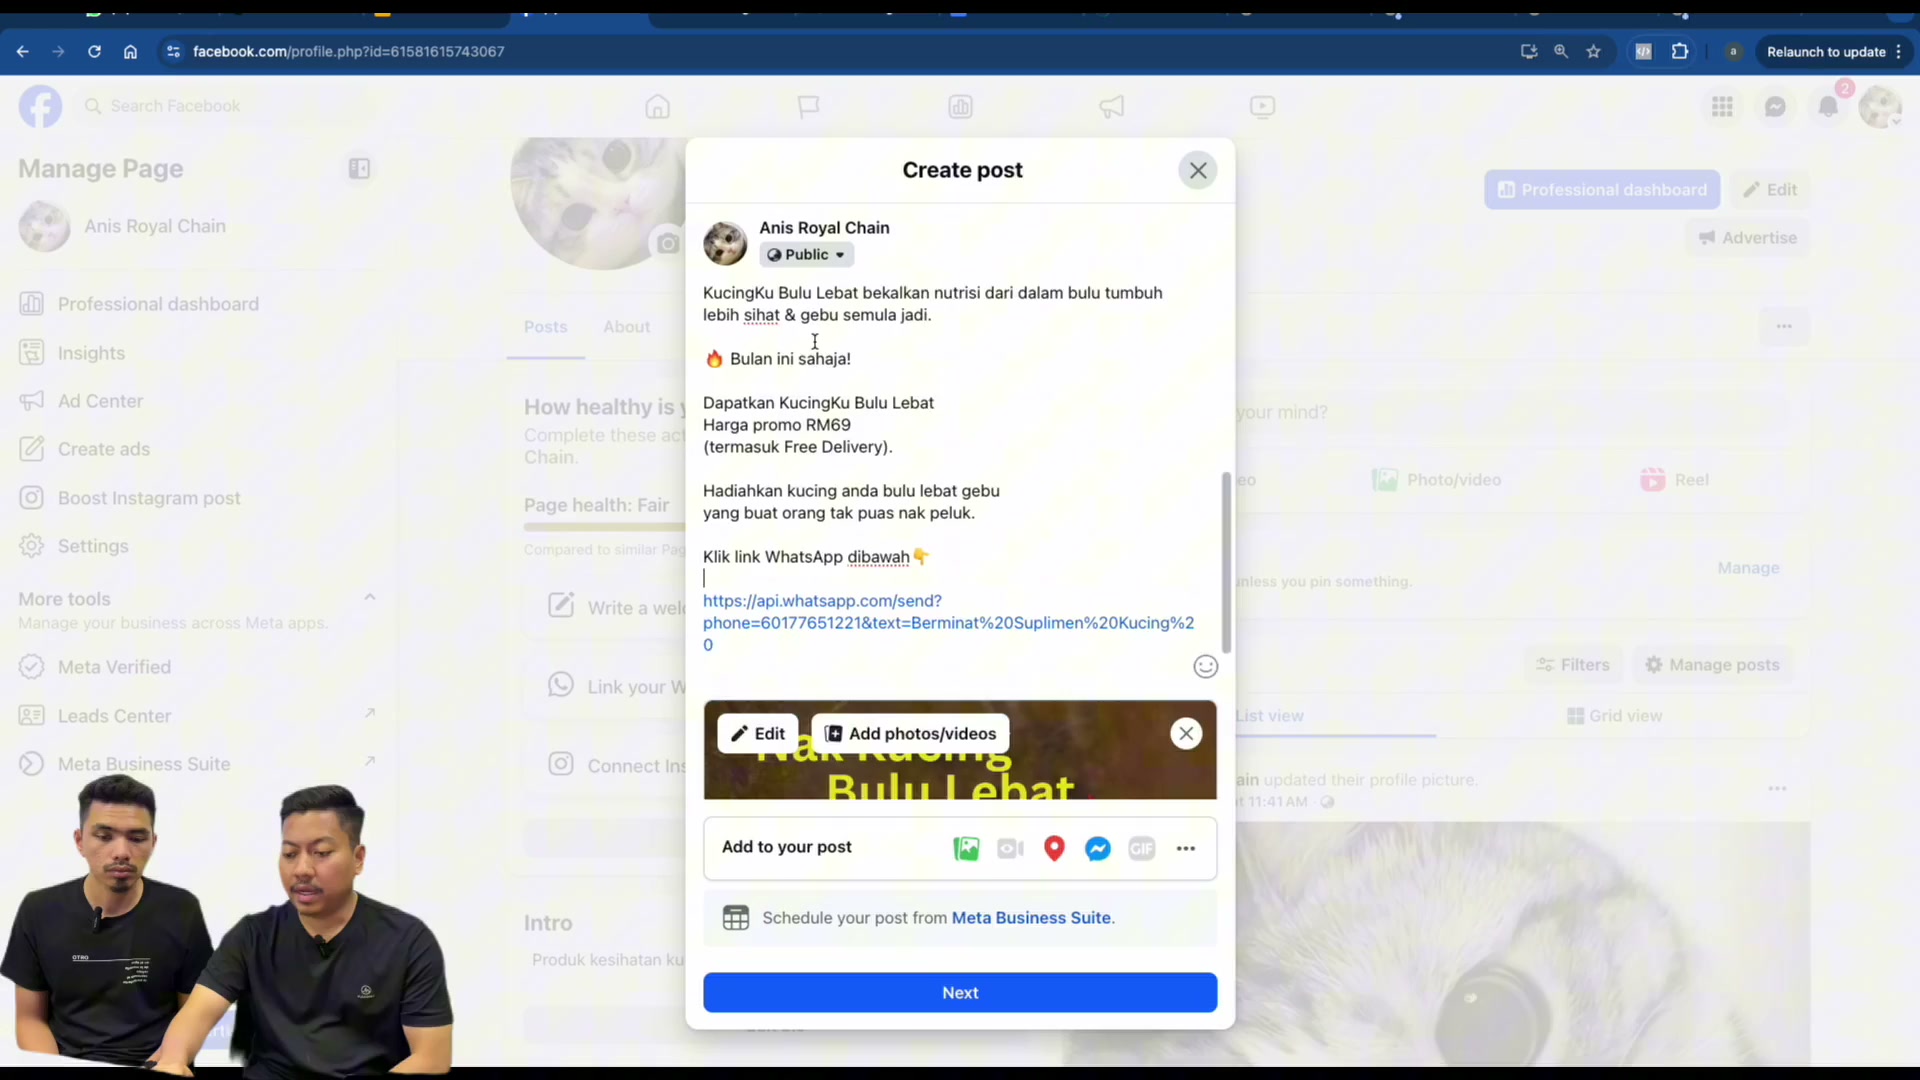Viewport: 1920px width, 1080px height.
Task: Open the Ad Center megaphone in the top bar
Action: coord(1112,107)
